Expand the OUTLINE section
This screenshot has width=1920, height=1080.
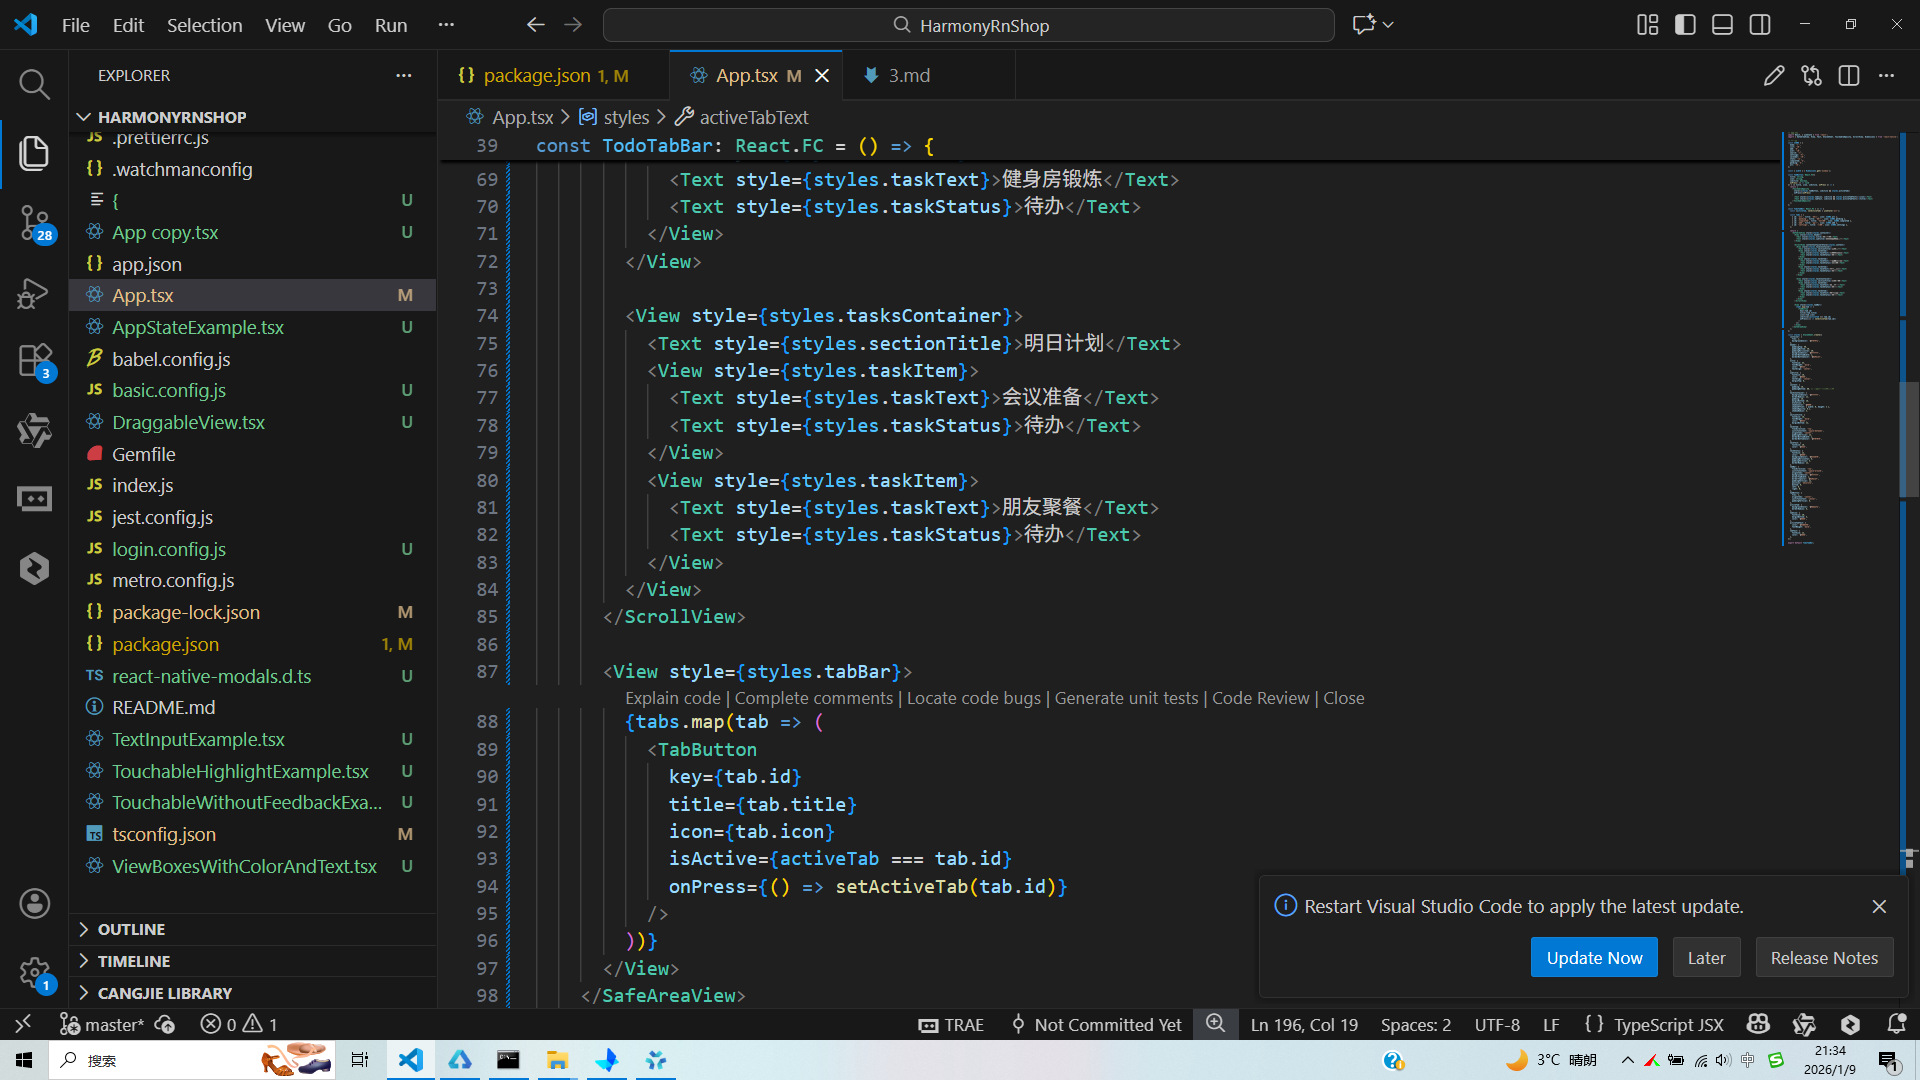pos(131,929)
